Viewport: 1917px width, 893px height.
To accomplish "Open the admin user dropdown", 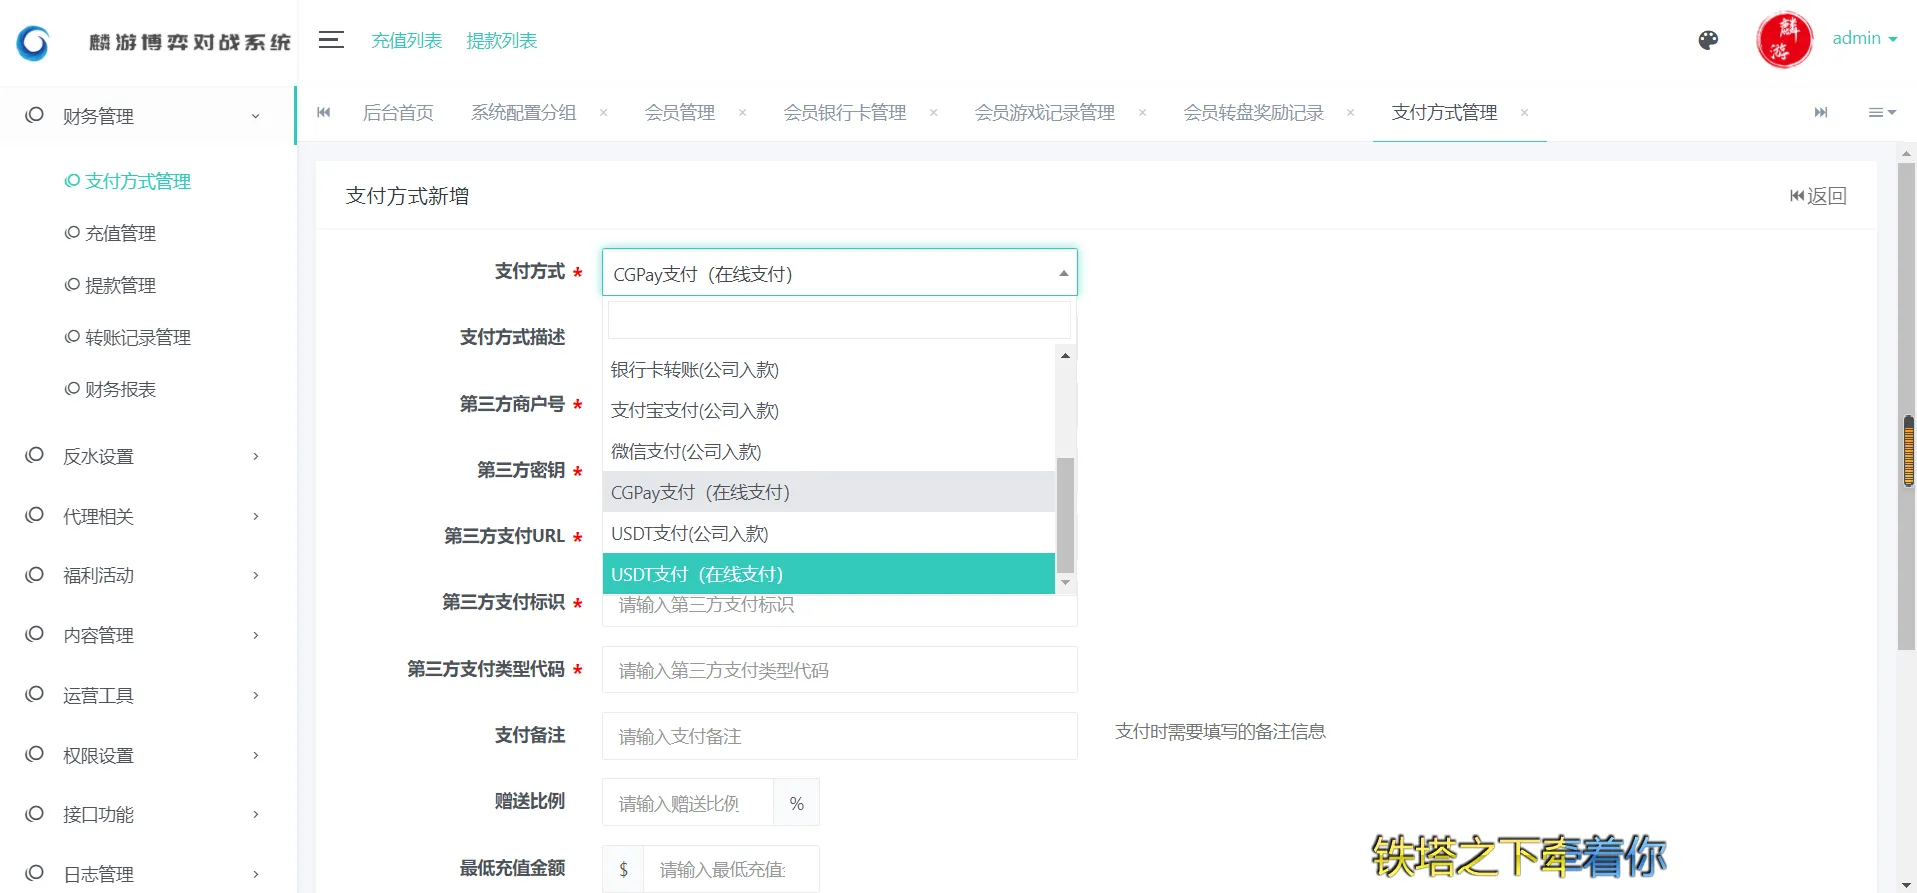I will coord(1863,39).
